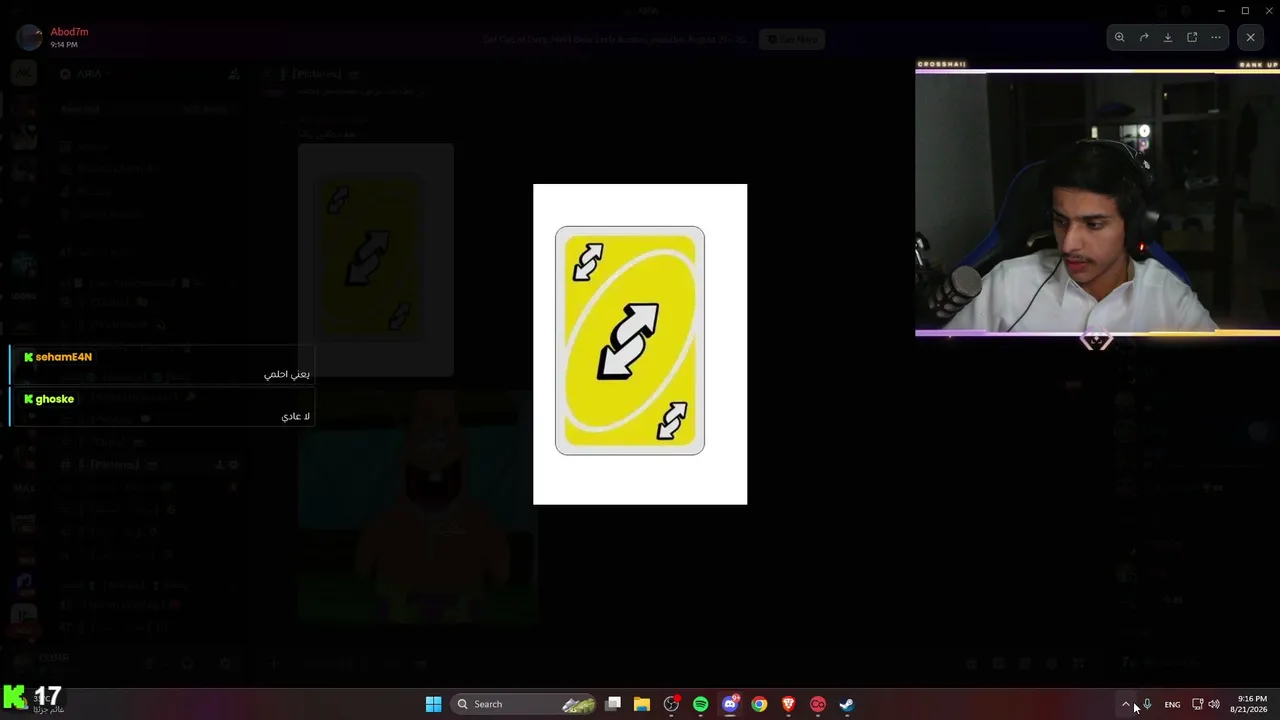Screen dimensions: 1280x720
Task: Click the ghoske chat username
Action: point(55,399)
